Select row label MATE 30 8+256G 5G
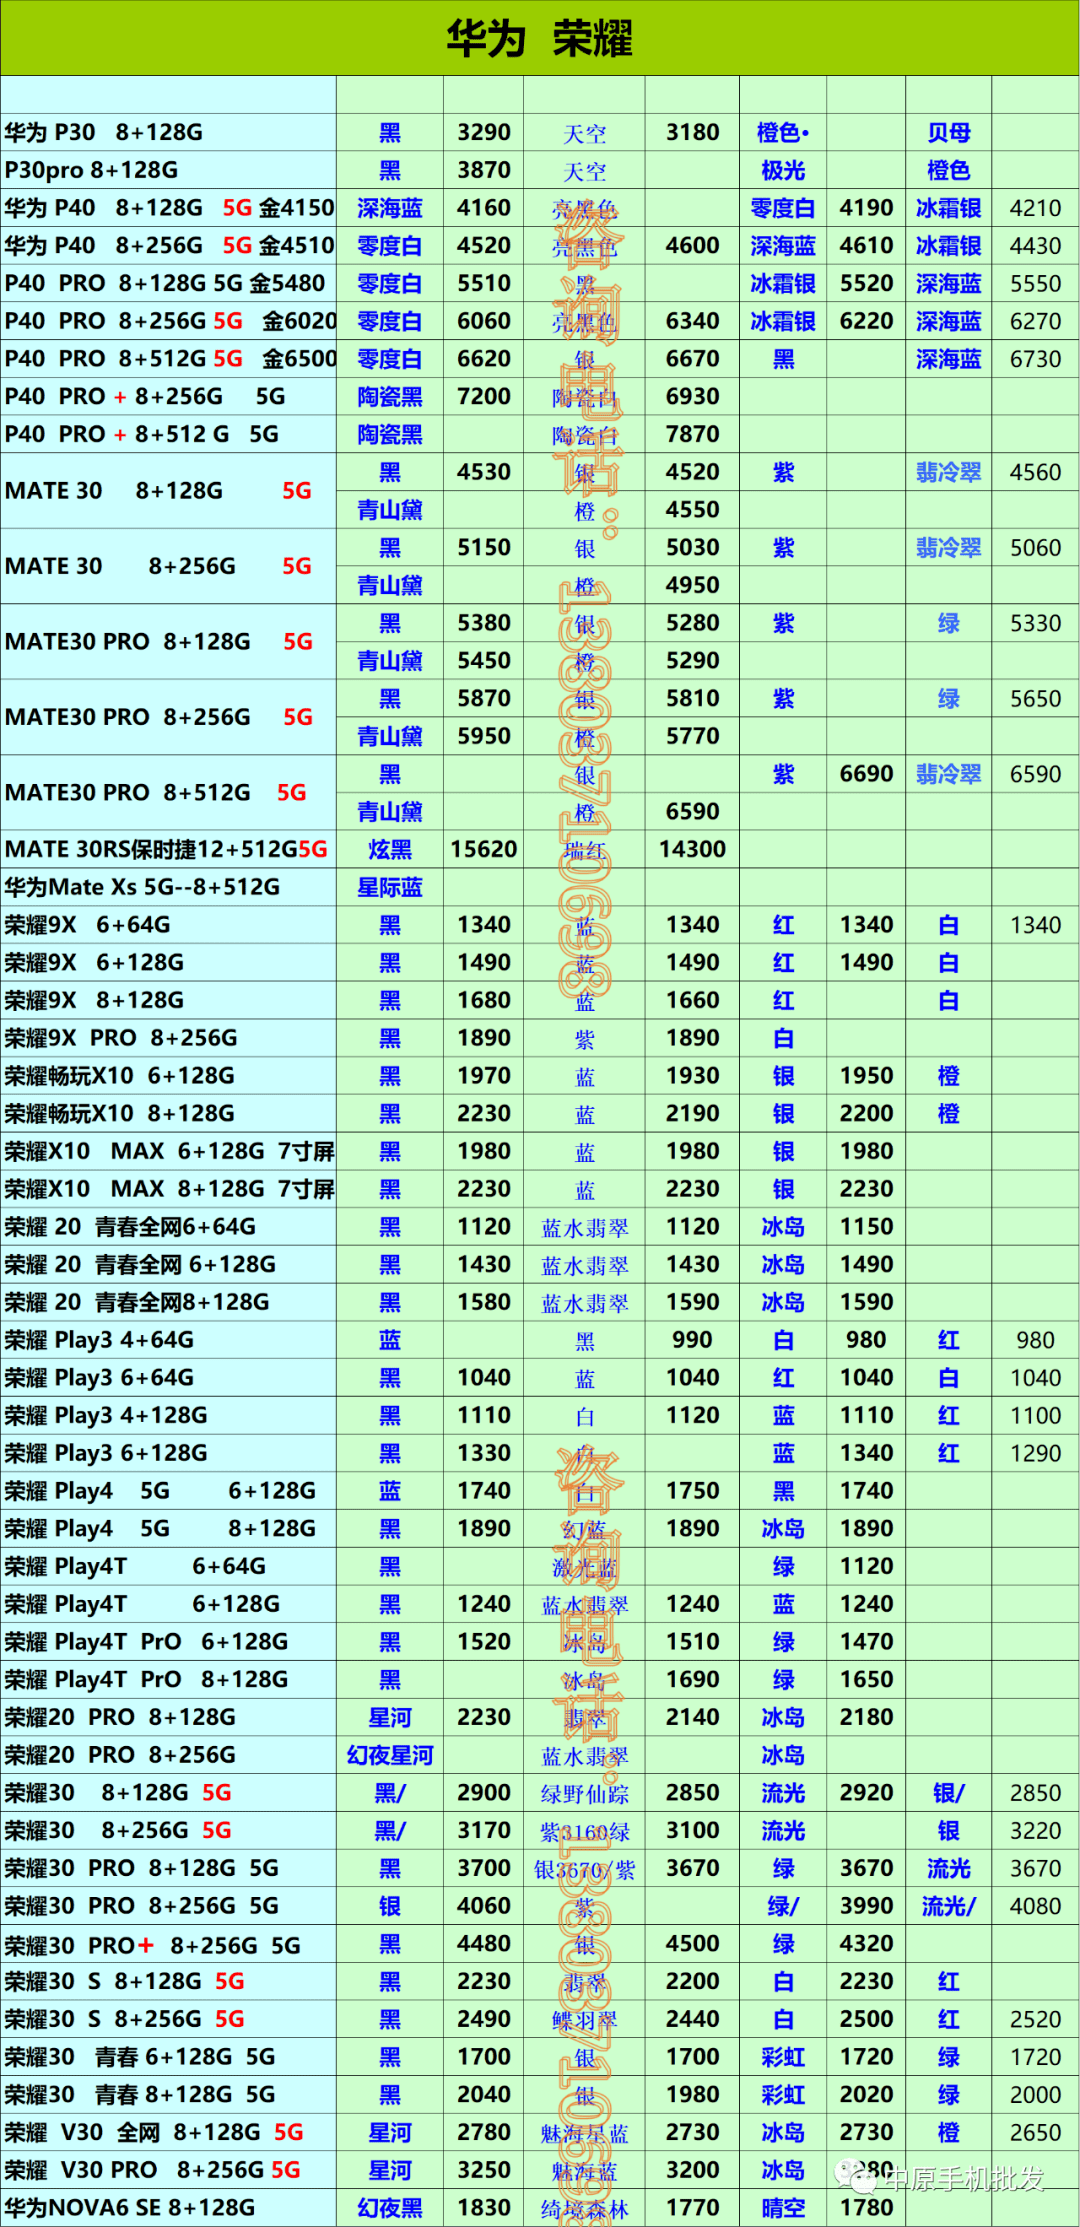1080x2227 pixels. coord(158,567)
